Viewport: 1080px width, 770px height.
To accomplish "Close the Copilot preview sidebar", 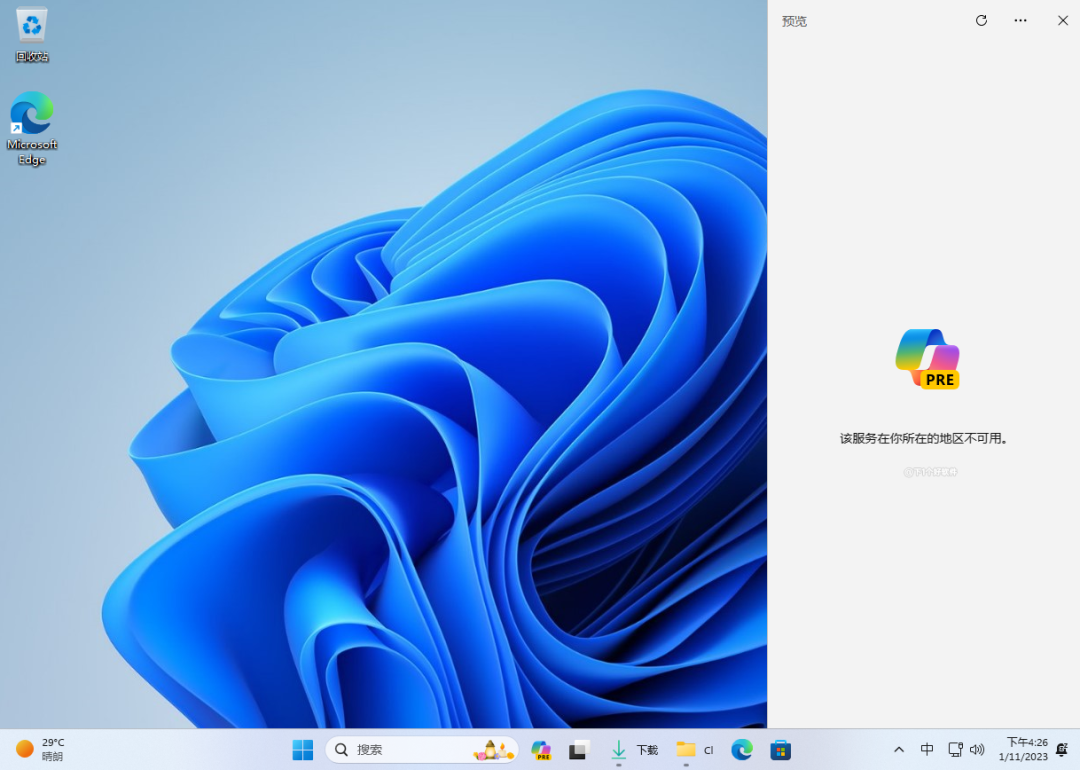I will [x=1063, y=20].
